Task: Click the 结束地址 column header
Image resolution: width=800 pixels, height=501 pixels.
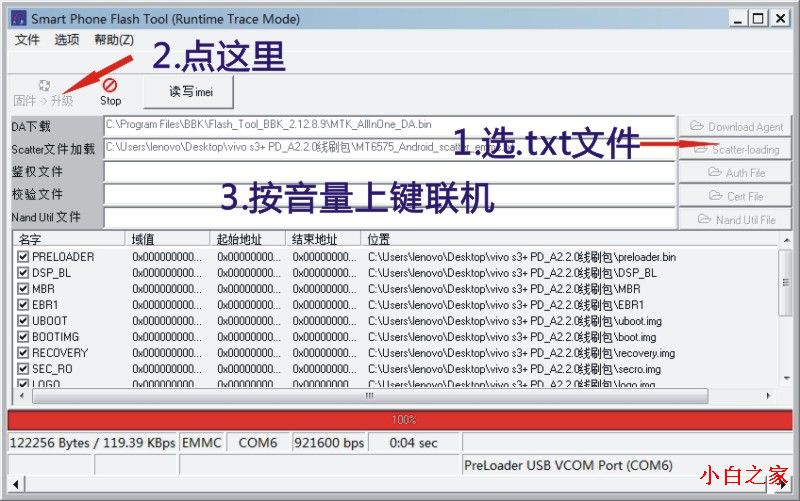Action: tap(323, 239)
